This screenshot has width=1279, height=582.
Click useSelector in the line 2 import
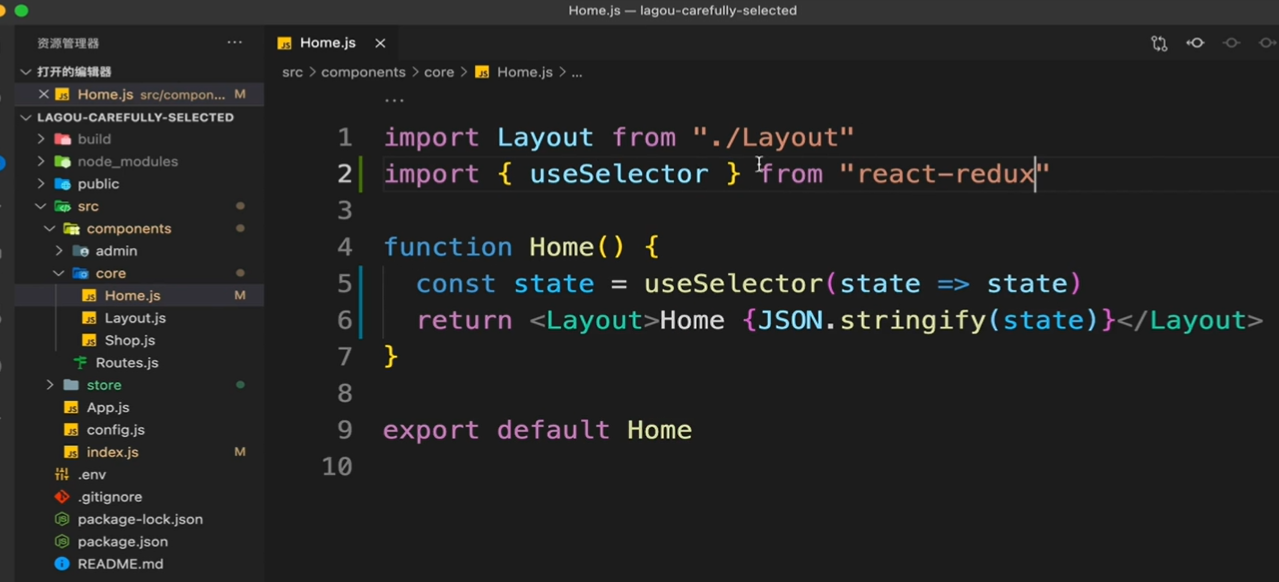point(619,174)
